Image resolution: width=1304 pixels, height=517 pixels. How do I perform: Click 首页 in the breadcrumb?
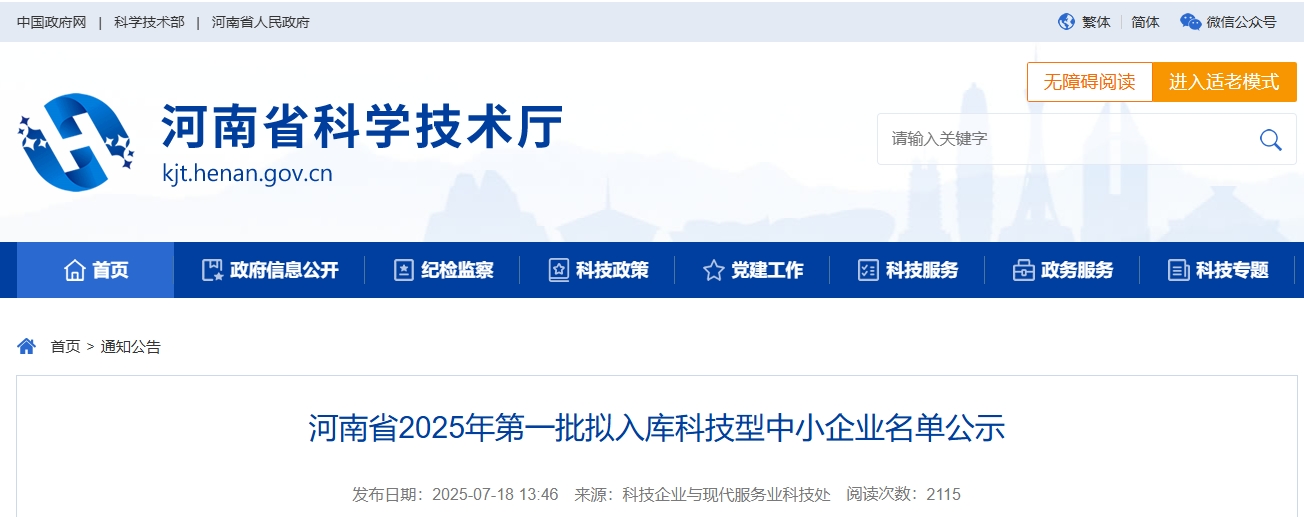pos(65,347)
